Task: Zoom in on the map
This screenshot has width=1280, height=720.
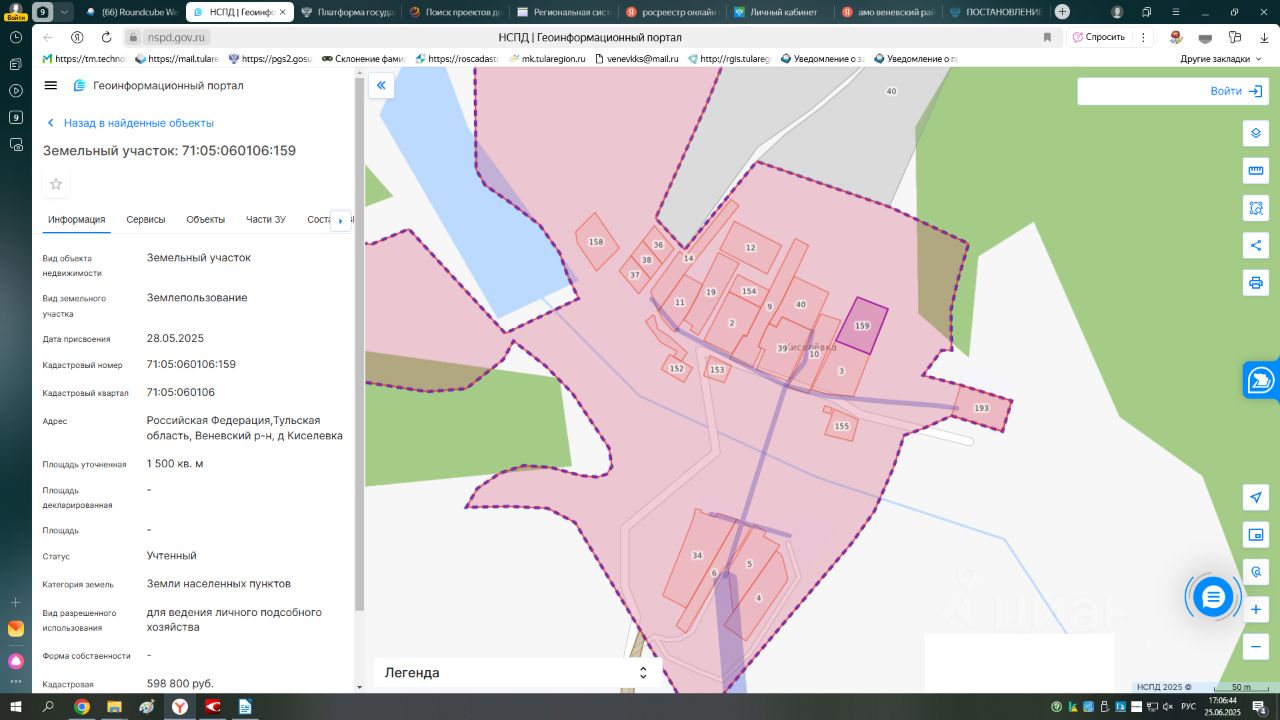Action: coord(1256,609)
